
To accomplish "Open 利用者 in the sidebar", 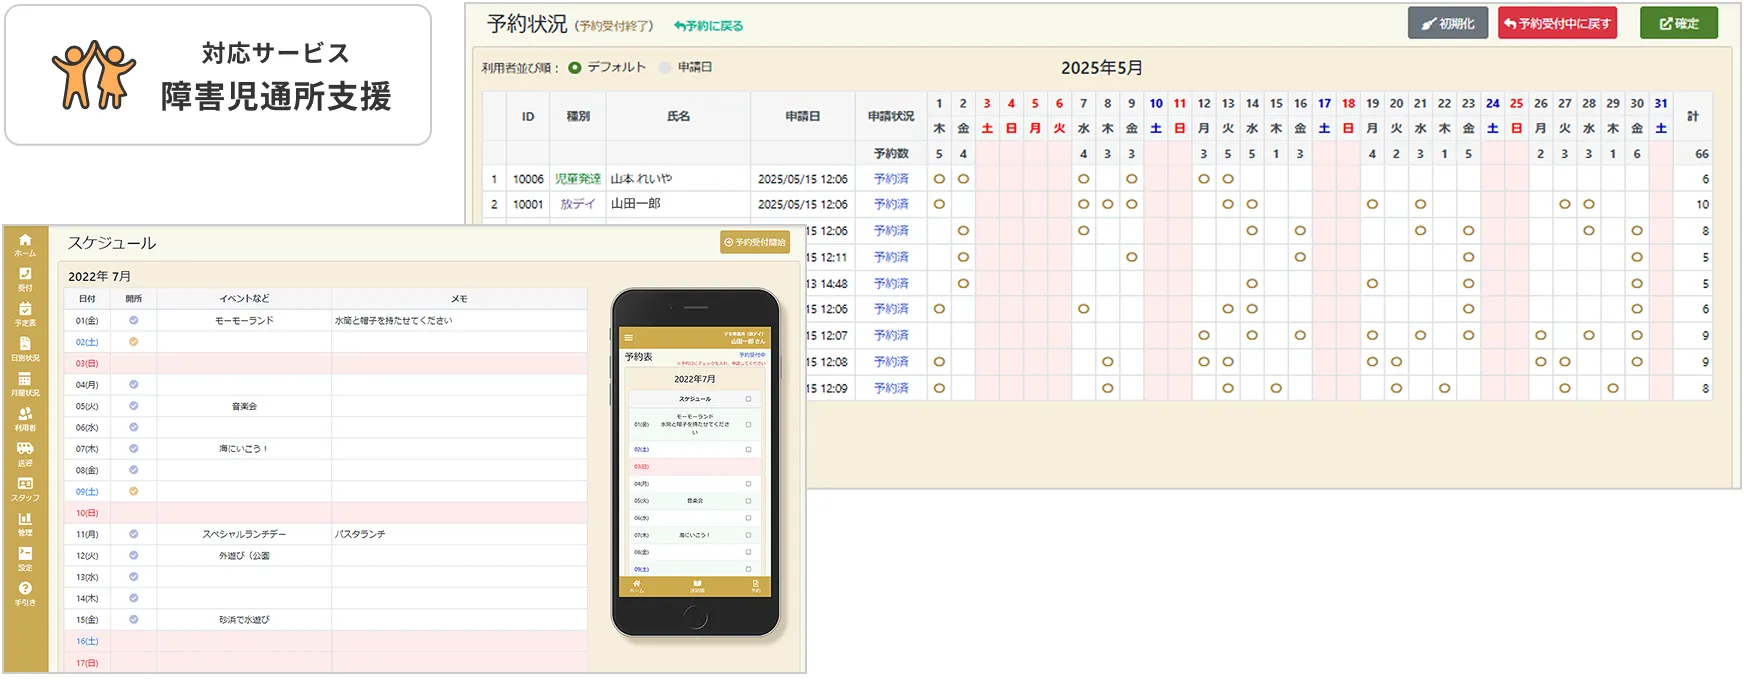I will [x=25, y=420].
